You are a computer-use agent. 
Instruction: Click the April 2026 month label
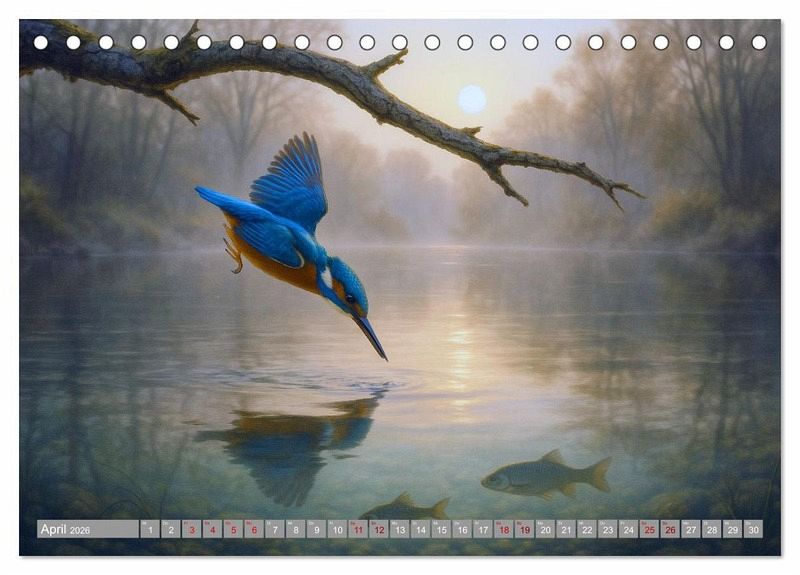(x=88, y=529)
